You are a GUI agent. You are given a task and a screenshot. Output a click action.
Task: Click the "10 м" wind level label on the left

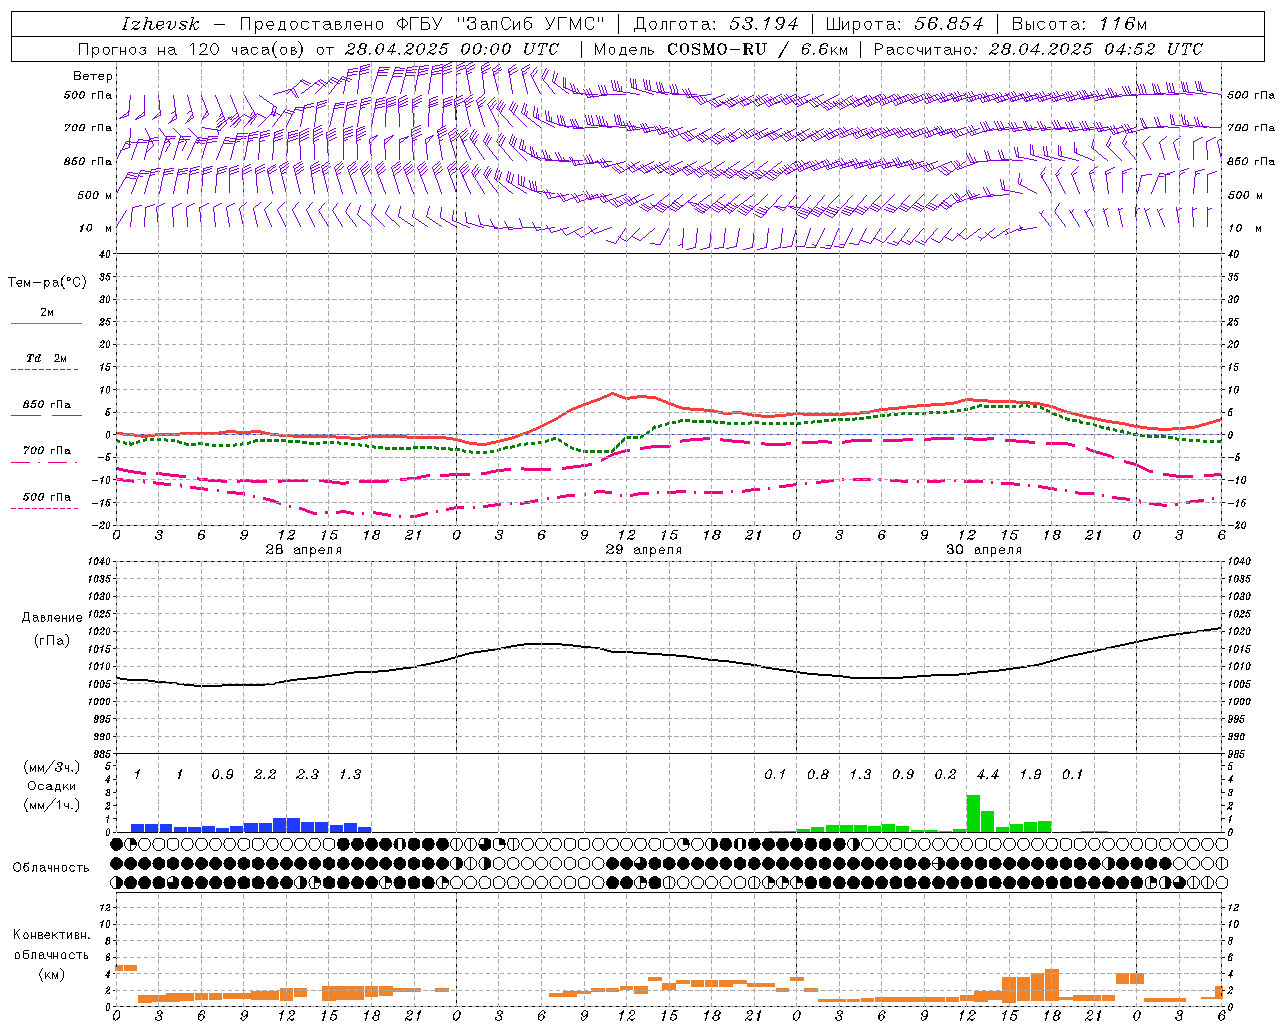pos(95,228)
